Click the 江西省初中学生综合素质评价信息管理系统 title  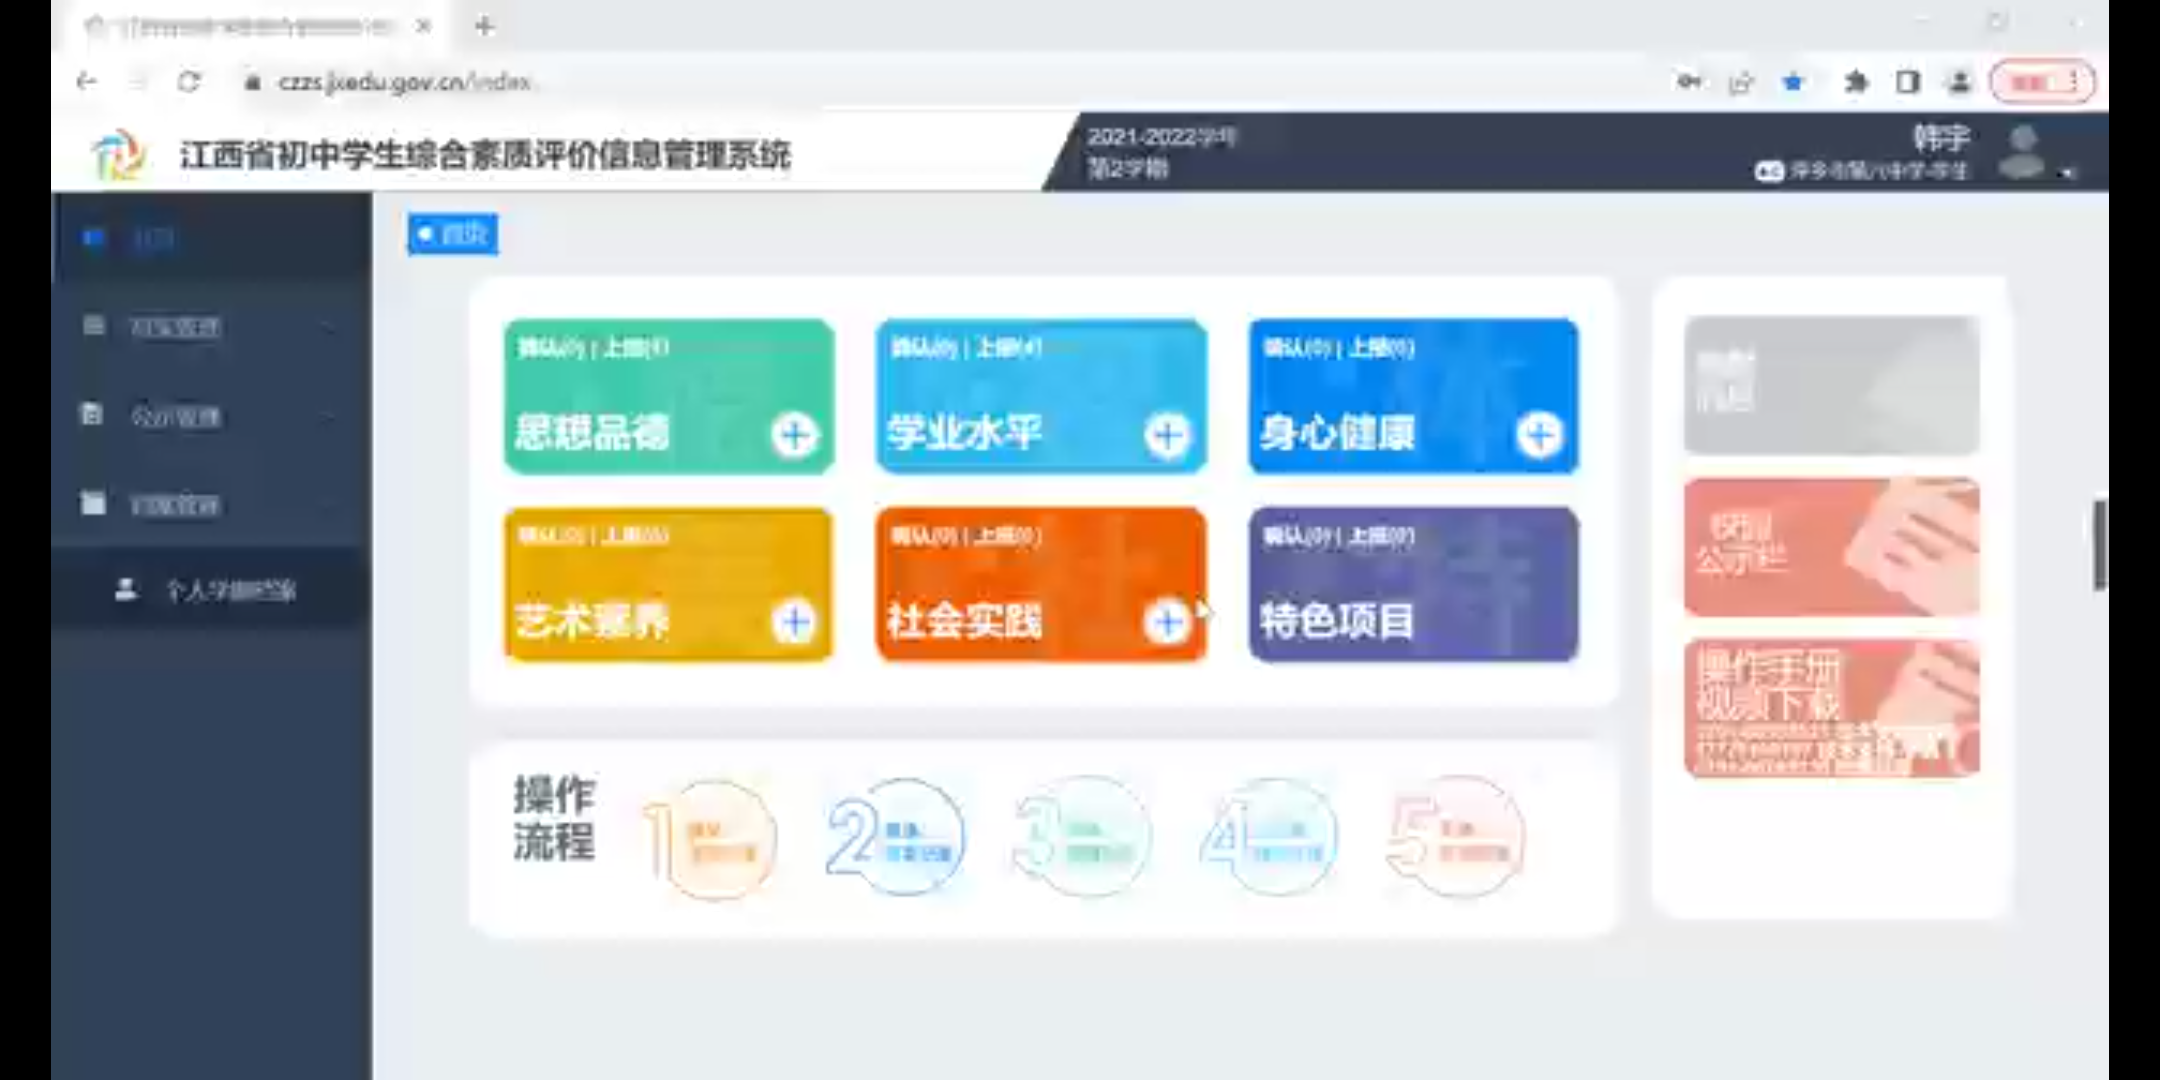pos(485,155)
